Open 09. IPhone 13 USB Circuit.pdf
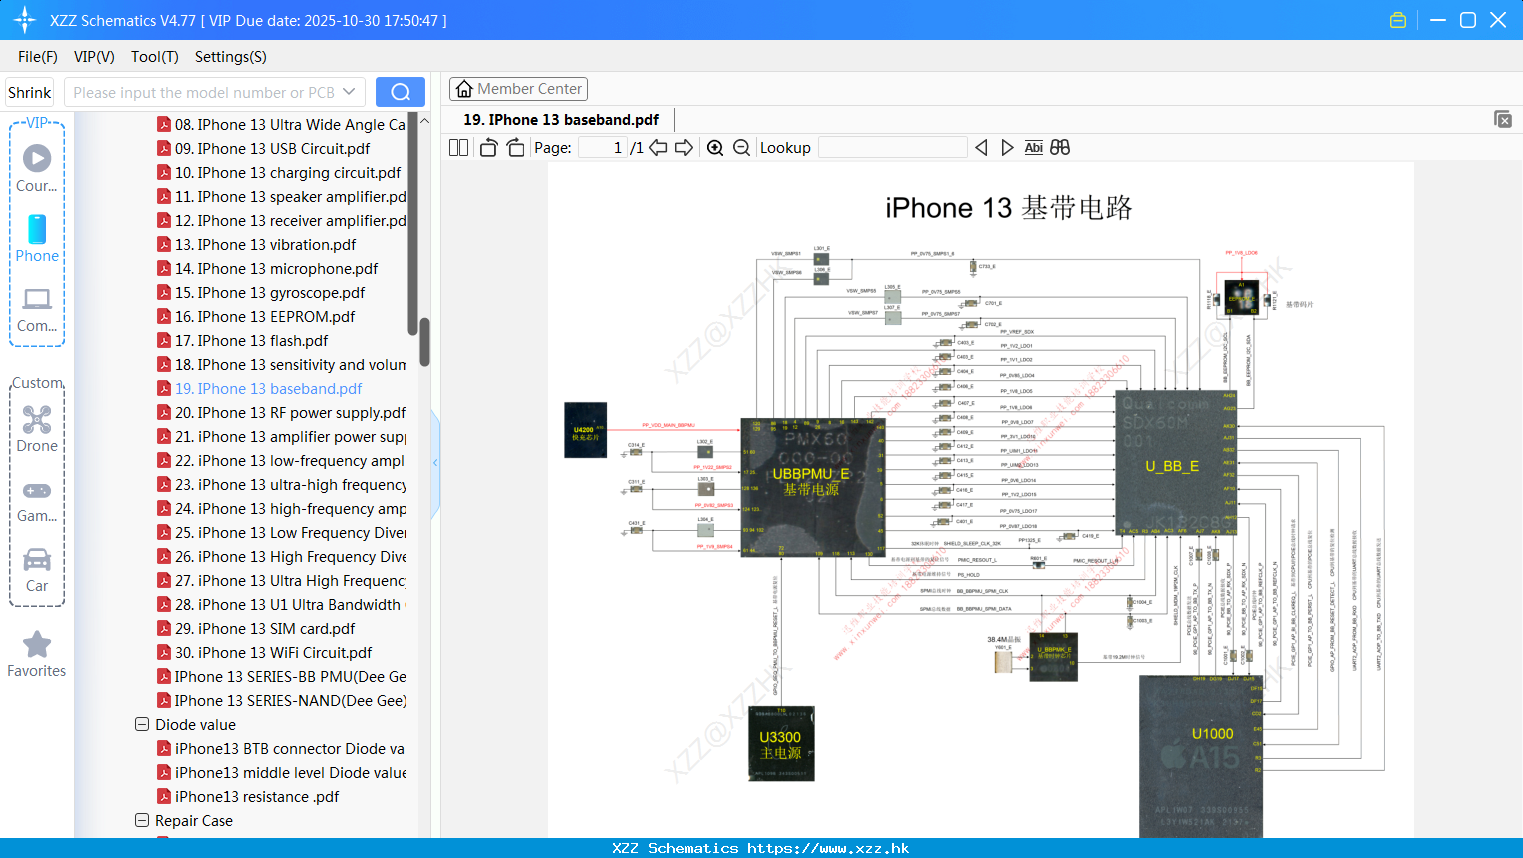The width and height of the screenshot is (1523, 858). point(264,149)
